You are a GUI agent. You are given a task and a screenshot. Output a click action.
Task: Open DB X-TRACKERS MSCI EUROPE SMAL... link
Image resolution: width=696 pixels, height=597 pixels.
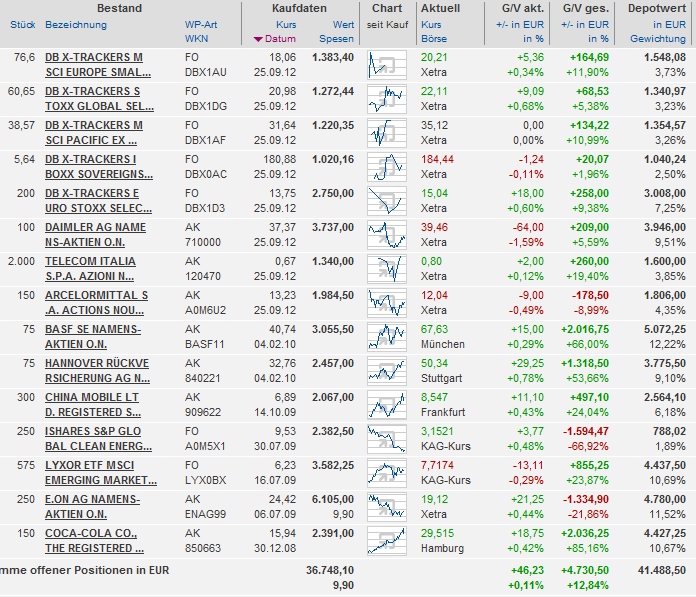[98, 65]
